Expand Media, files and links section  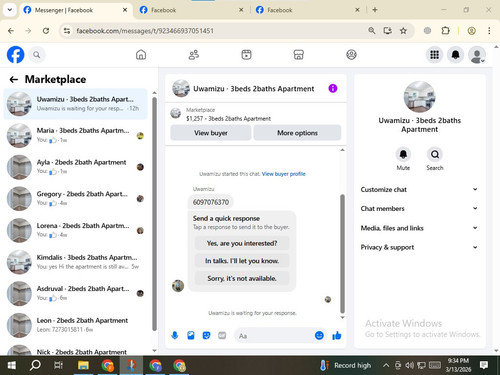point(419,228)
